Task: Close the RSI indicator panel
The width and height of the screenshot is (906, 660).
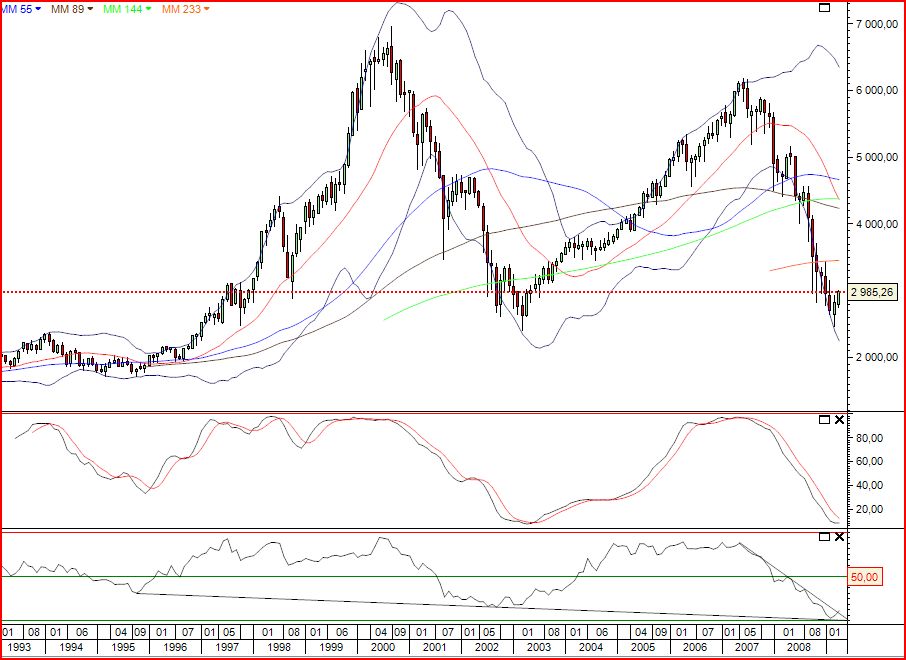Action: tap(840, 537)
